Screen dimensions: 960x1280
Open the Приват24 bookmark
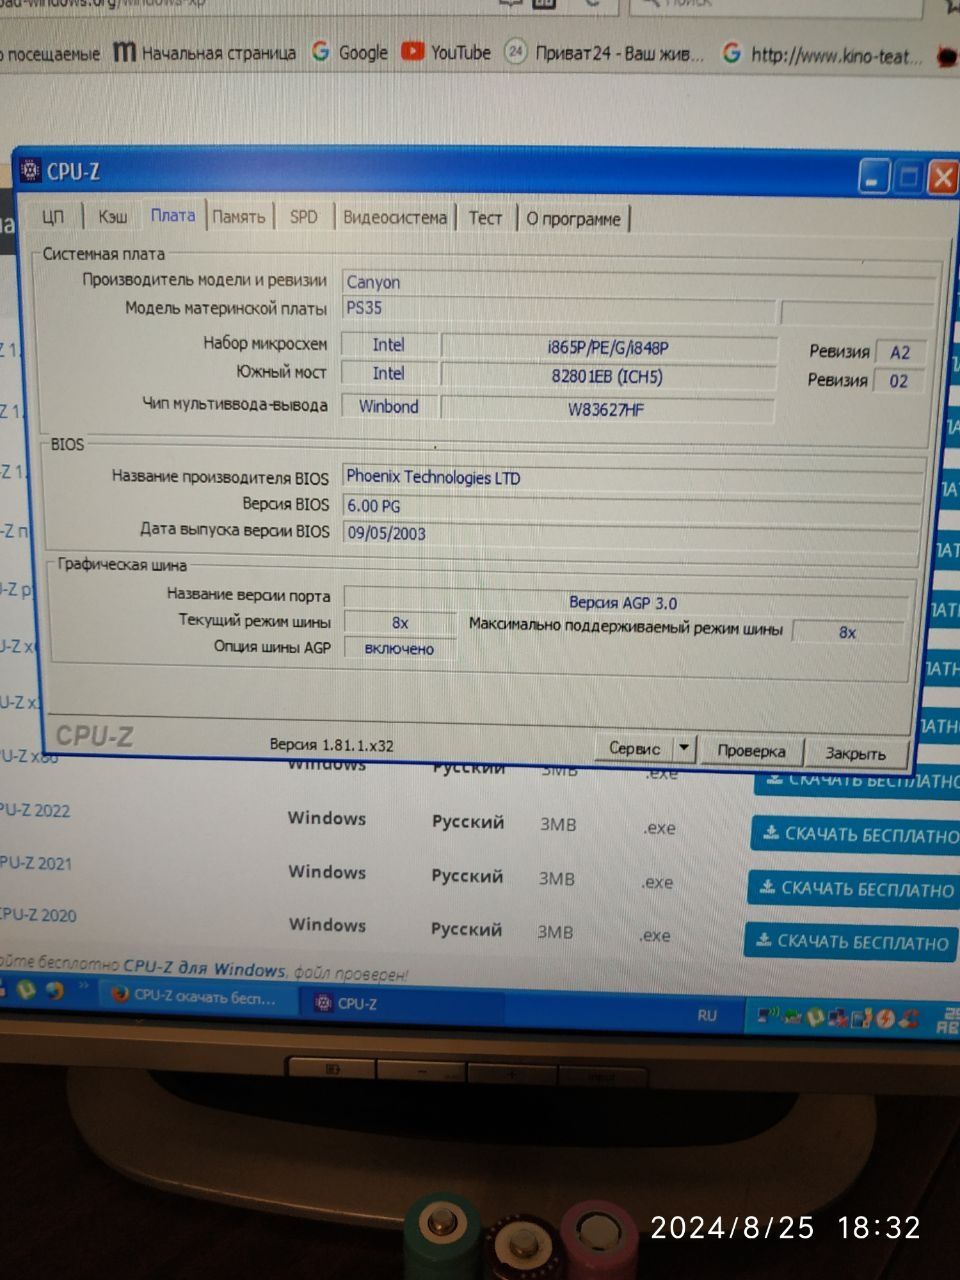pyautogui.click(x=604, y=52)
